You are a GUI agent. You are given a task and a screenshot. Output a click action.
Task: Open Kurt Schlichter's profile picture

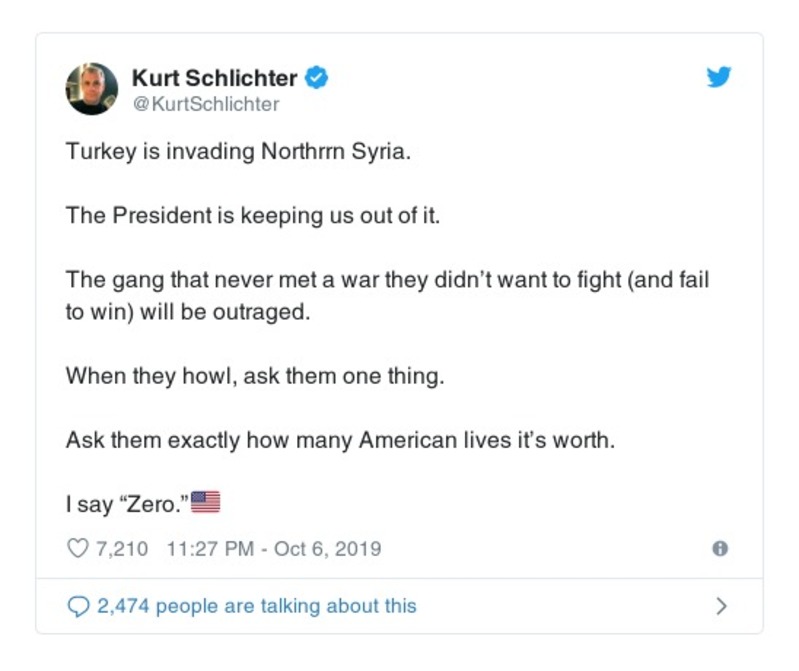pos(92,89)
